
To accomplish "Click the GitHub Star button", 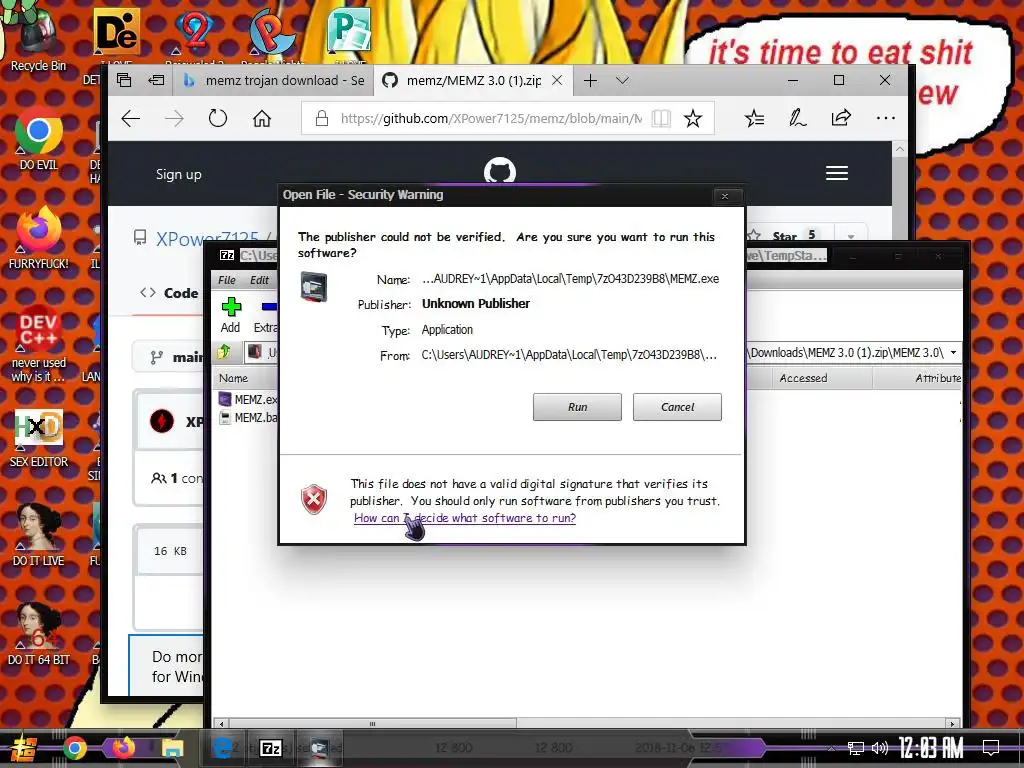I will coord(785,236).
